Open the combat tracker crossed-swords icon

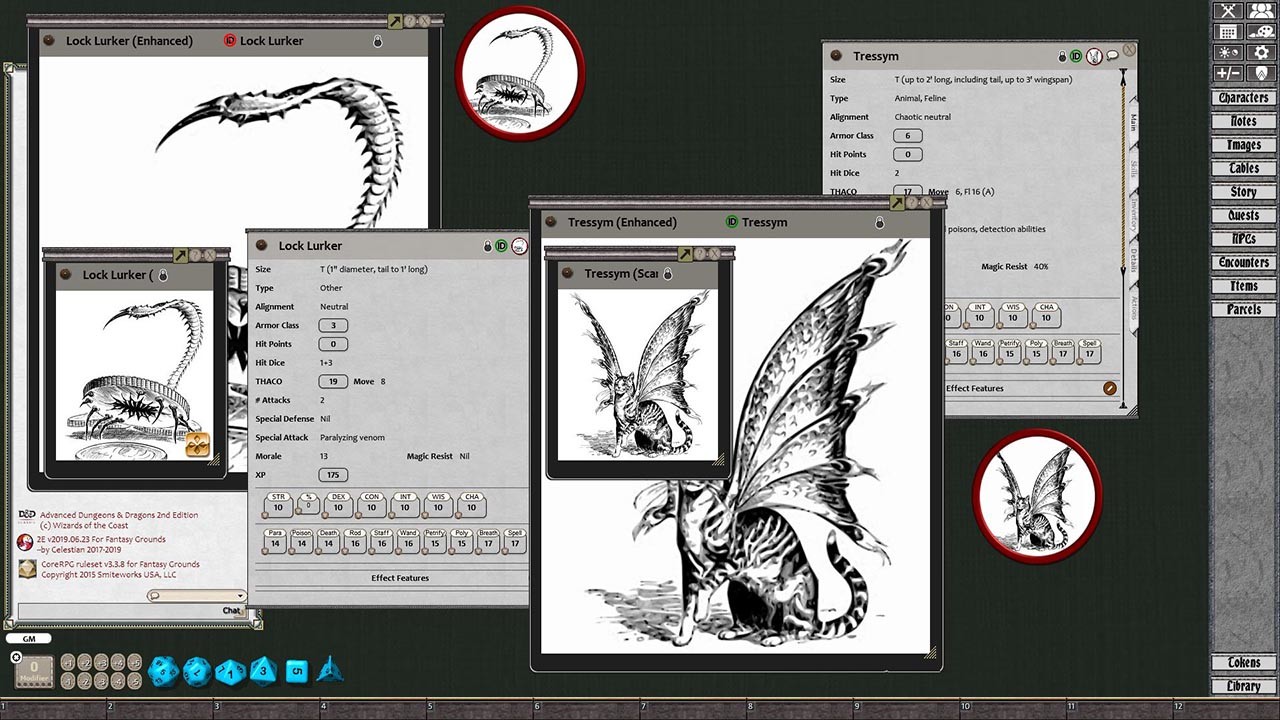coord(1227,11)
